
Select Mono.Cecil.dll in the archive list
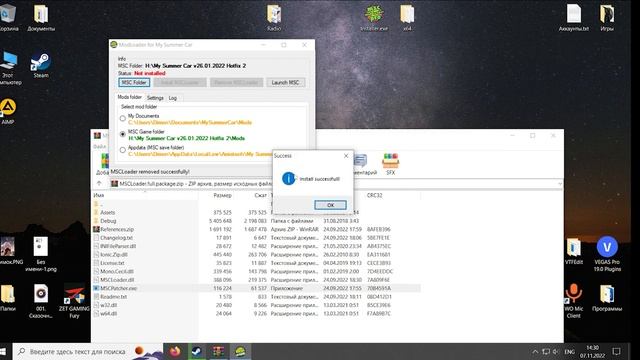(117, 271)
